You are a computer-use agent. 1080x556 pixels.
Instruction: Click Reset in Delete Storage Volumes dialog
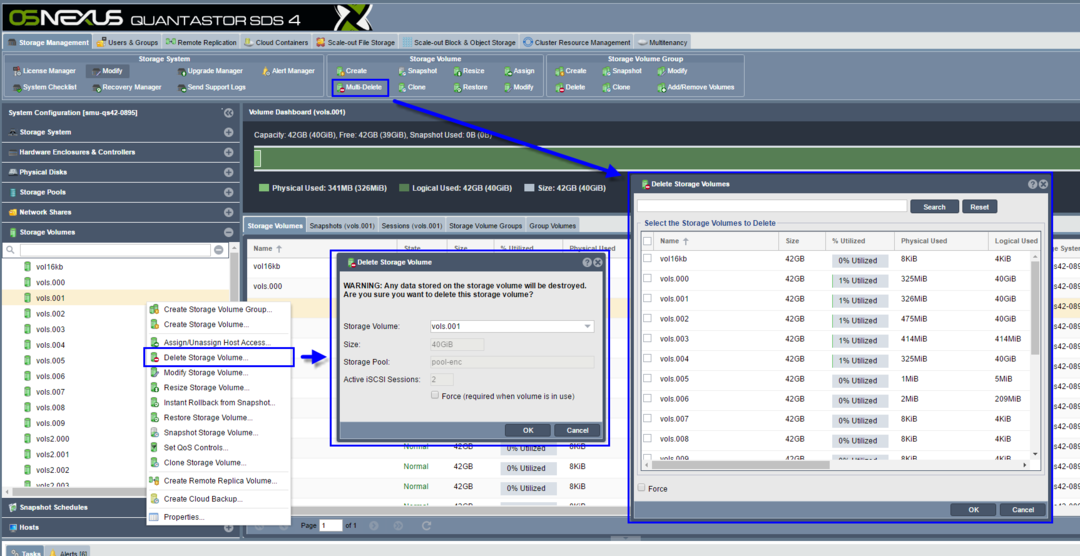(979, 207)
